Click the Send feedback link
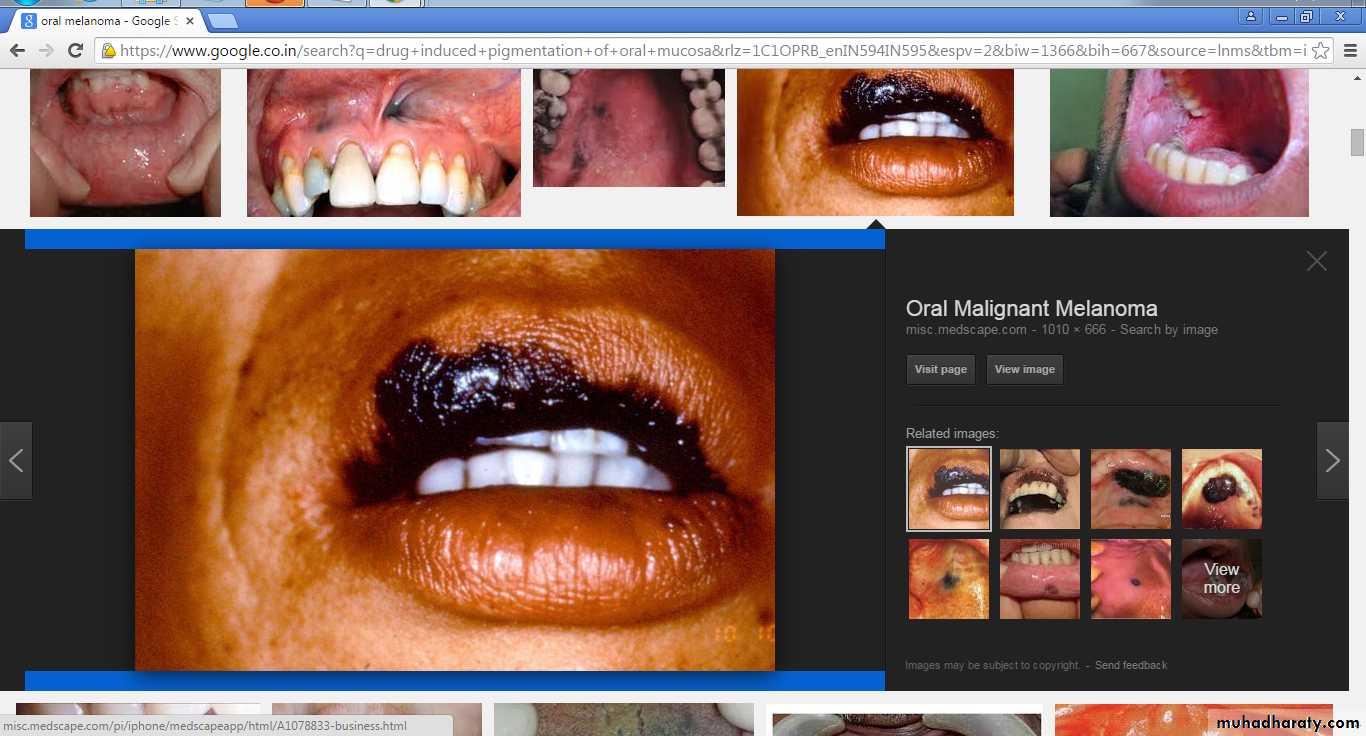This screenshot has width=1366, height=736. click(1130, 665)
